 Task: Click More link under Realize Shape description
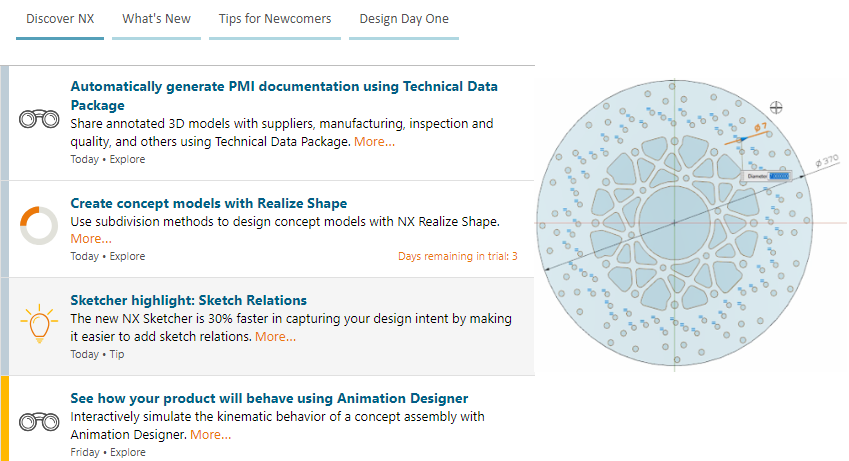(91, 238)
